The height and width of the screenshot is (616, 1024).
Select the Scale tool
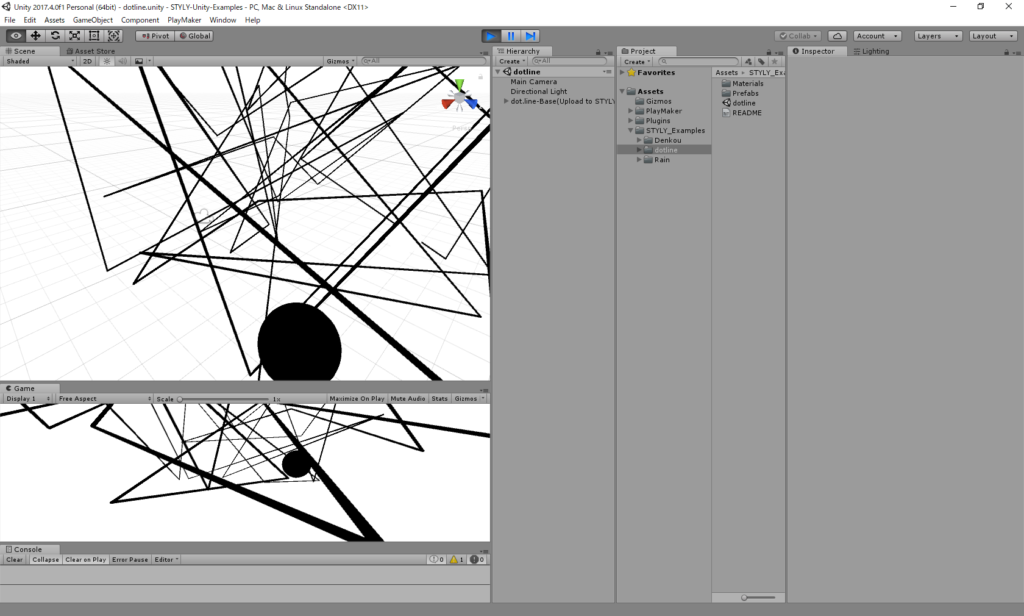pyautogui.click(x=74, y=36)
